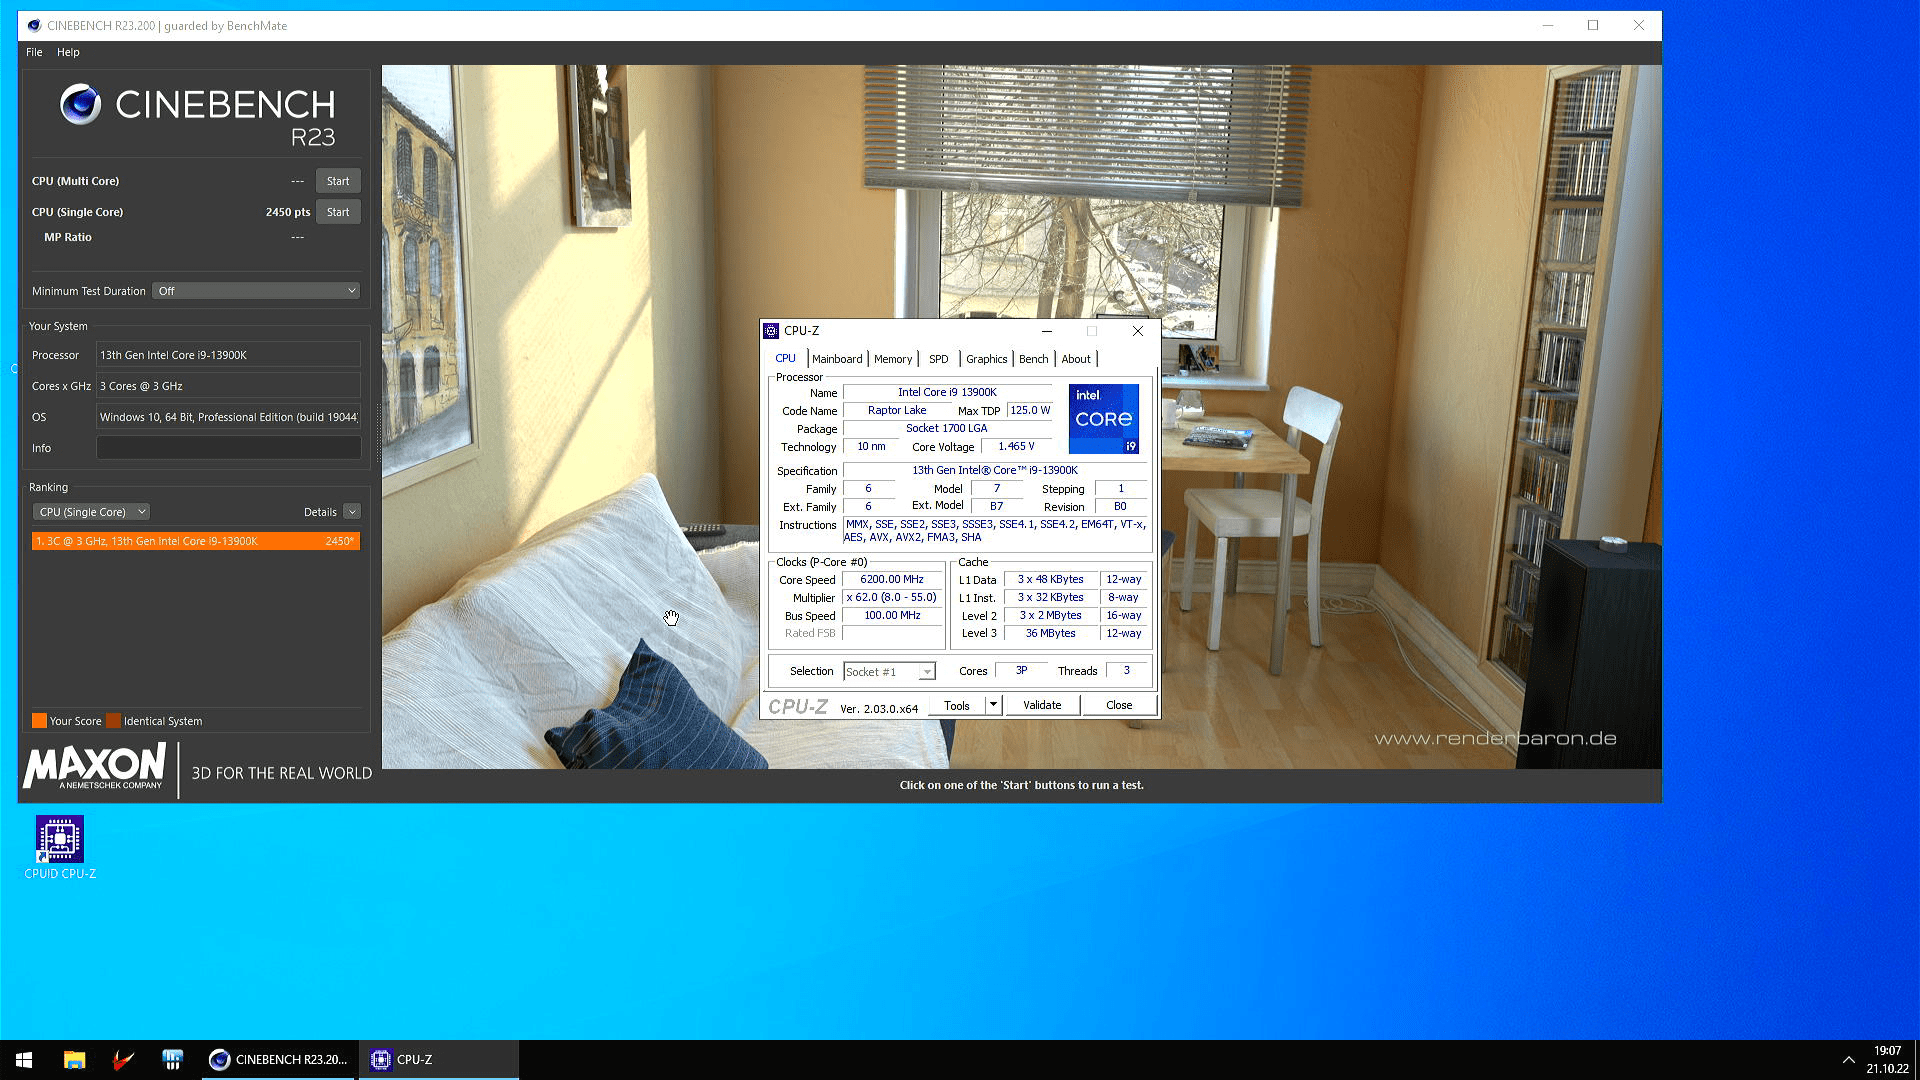The width and height of the screenshot is (1920, 1080).
Task: Click the Validate button in CPU-Z
Action: tap(1042, 705)
